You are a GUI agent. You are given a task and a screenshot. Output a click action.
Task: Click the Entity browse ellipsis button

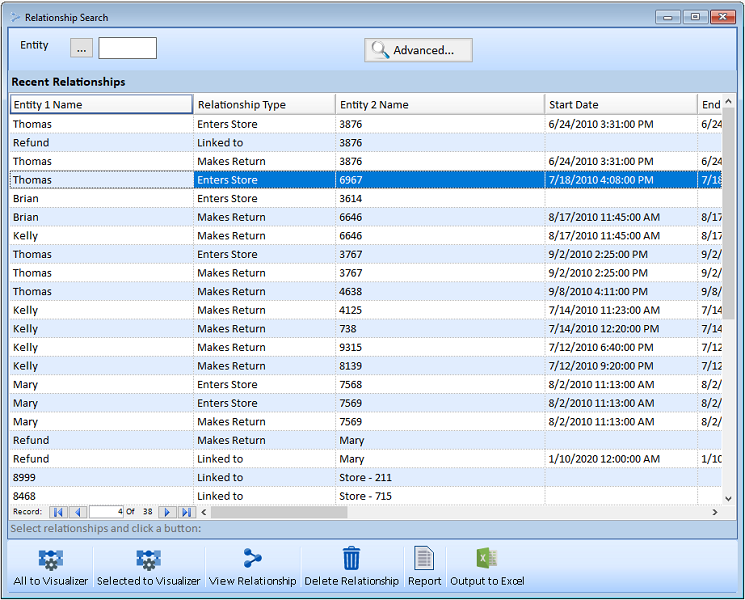(81, 48)
